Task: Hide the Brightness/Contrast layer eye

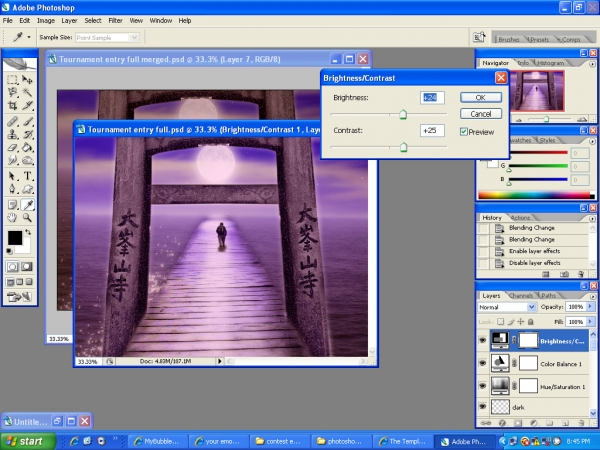Action: tap(483, 340)
